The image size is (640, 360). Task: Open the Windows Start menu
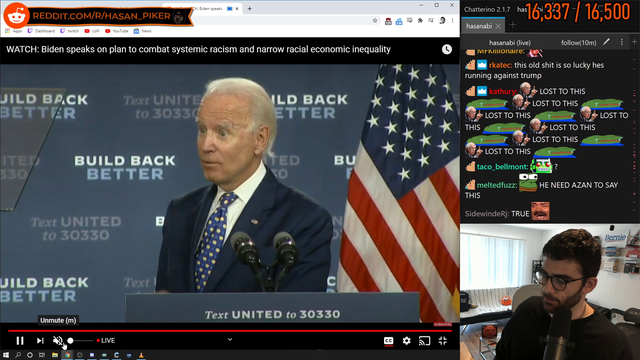[6, 355]
